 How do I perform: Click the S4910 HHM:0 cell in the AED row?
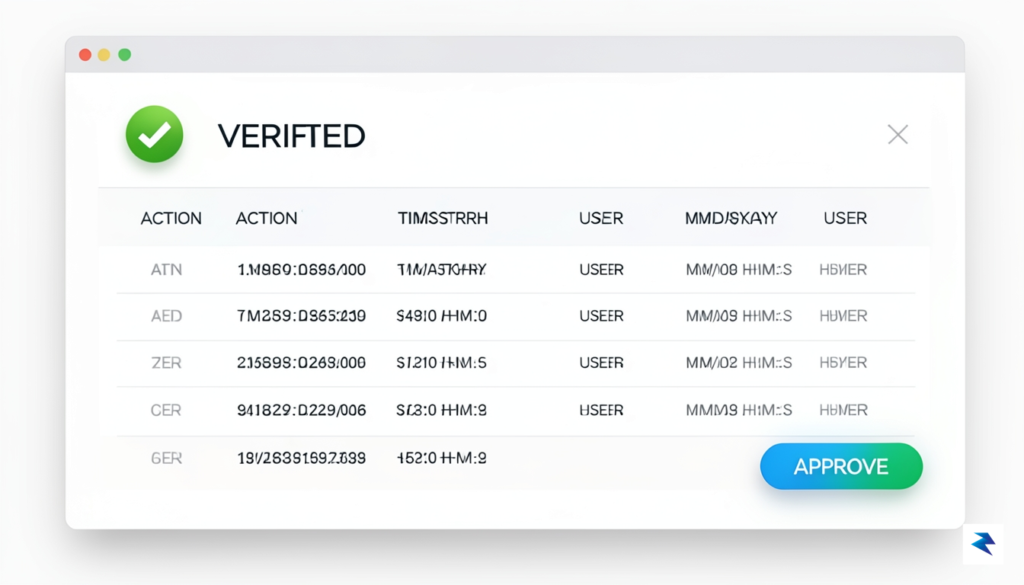[x=441, y=316]
